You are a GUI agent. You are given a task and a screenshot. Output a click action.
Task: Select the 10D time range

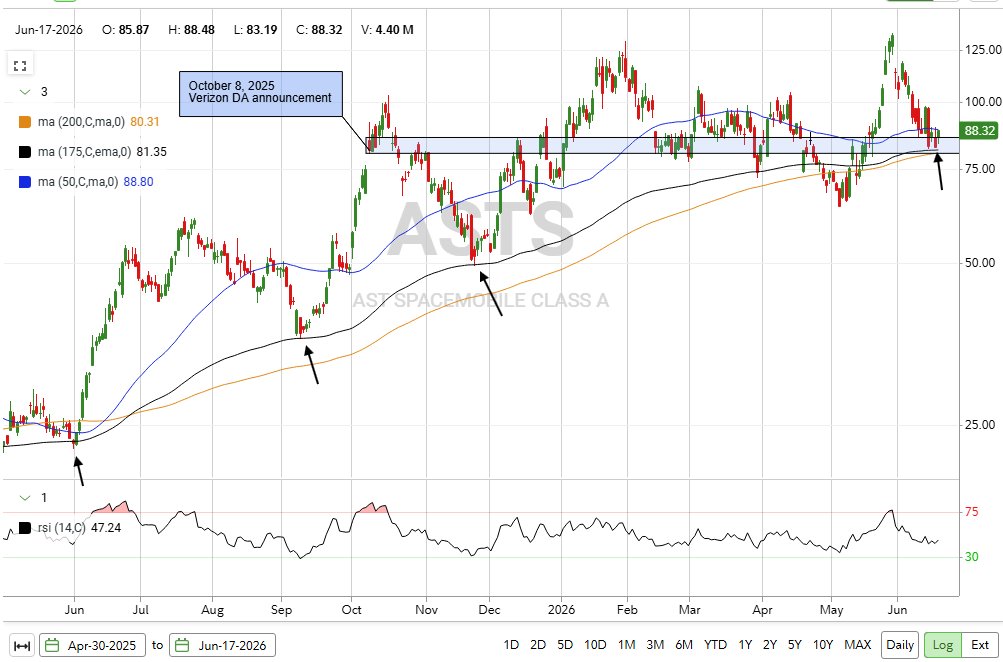[x=595, y=645]
